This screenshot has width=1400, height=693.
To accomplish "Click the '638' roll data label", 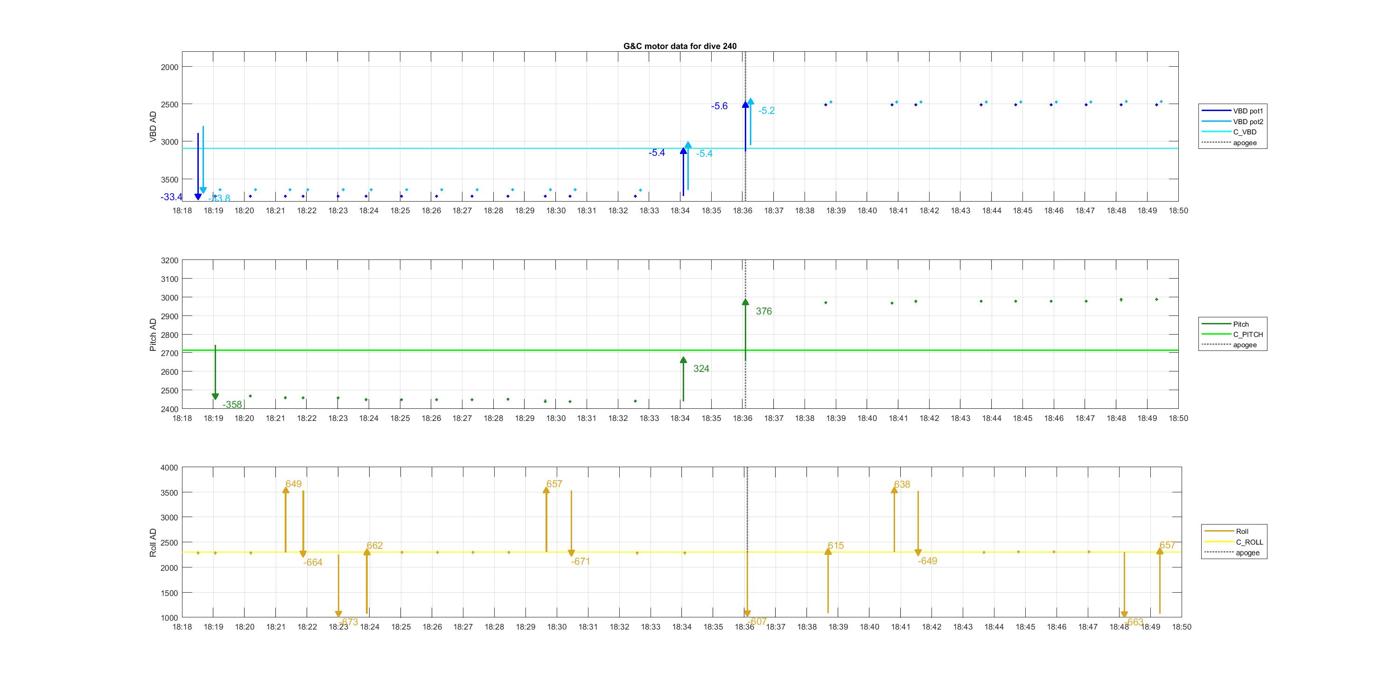I will (902, 484).
